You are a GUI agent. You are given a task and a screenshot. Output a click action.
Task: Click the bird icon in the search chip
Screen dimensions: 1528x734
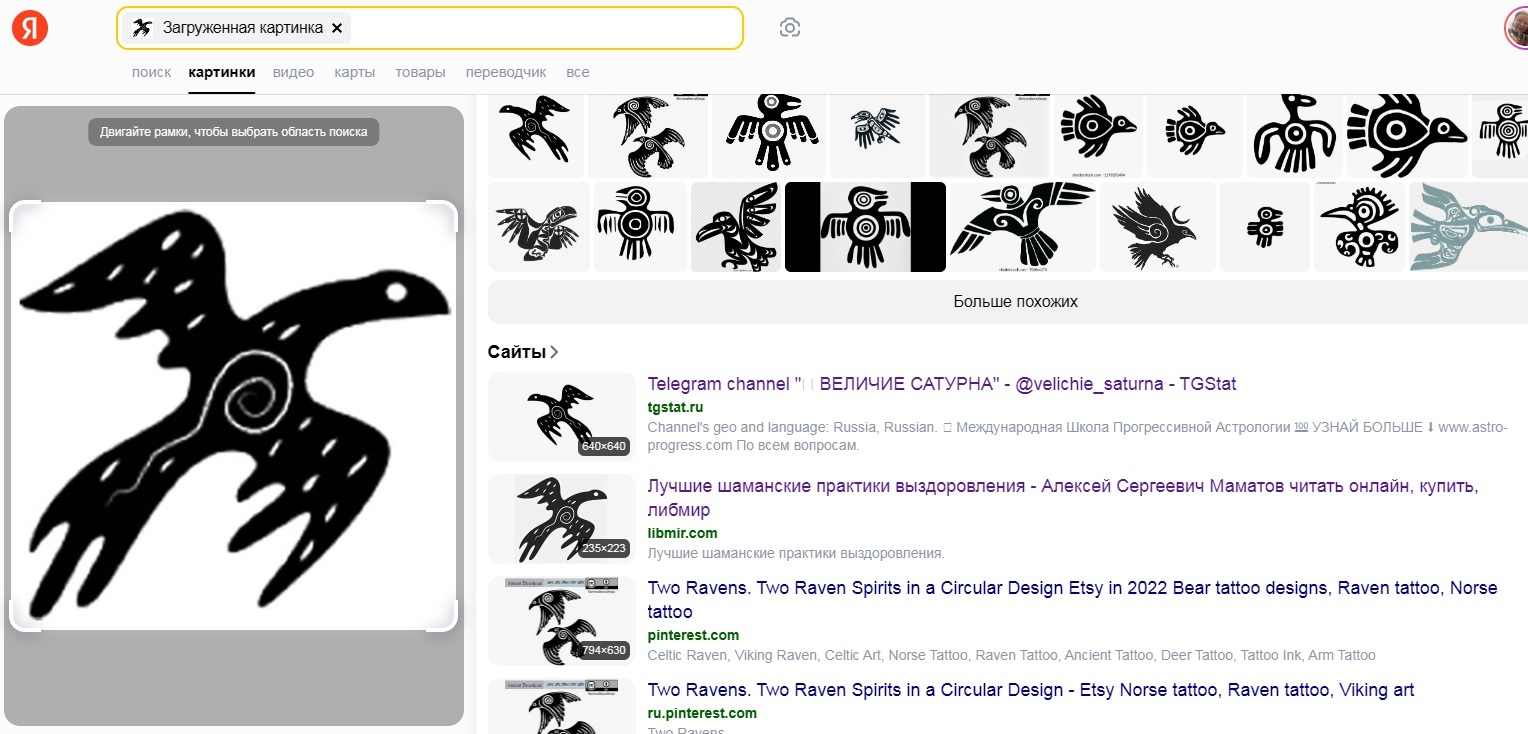(143, 28)
